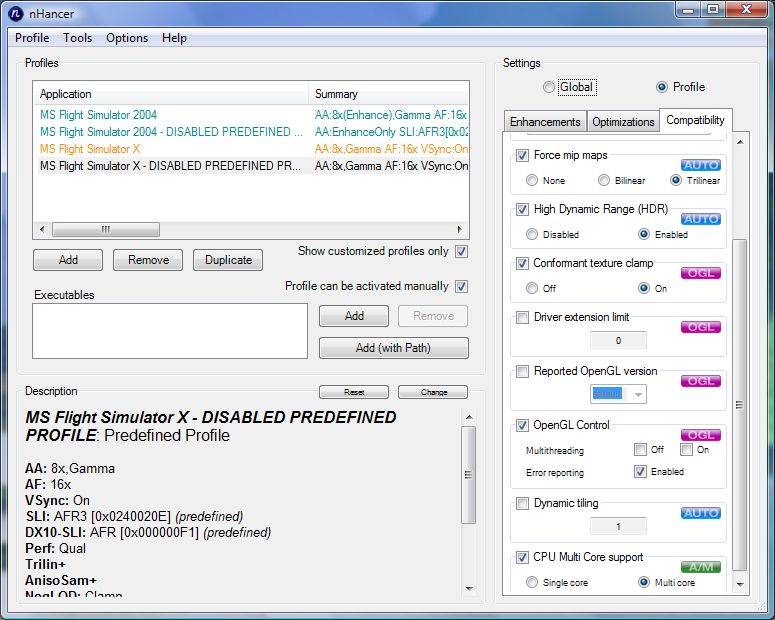Click the OGL badge for Conformant texture clamp

701,272
